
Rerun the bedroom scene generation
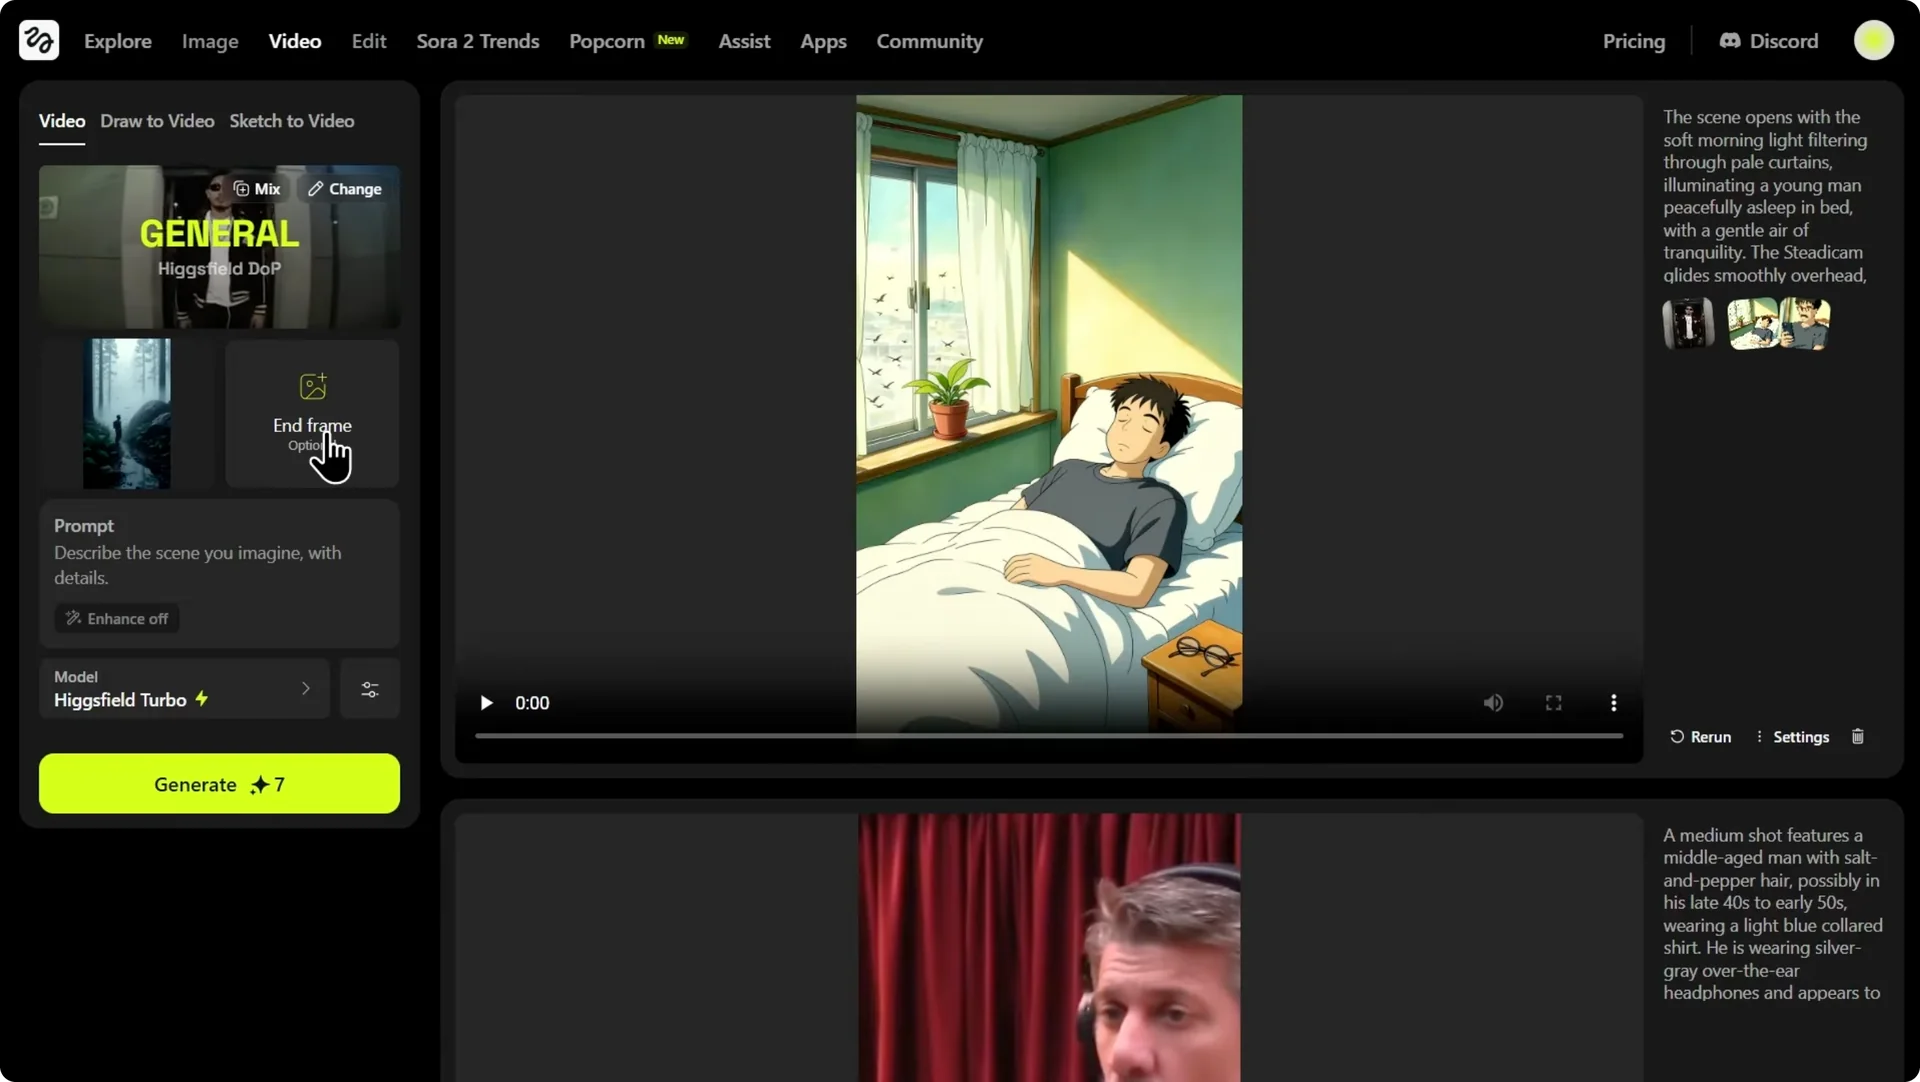[x=1700, y=736]
